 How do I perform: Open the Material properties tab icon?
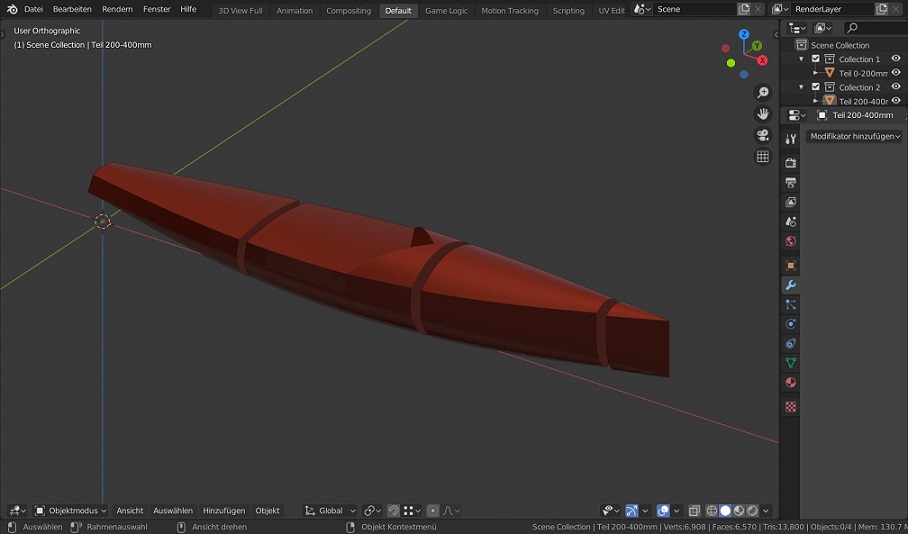(x=790, y=383)
